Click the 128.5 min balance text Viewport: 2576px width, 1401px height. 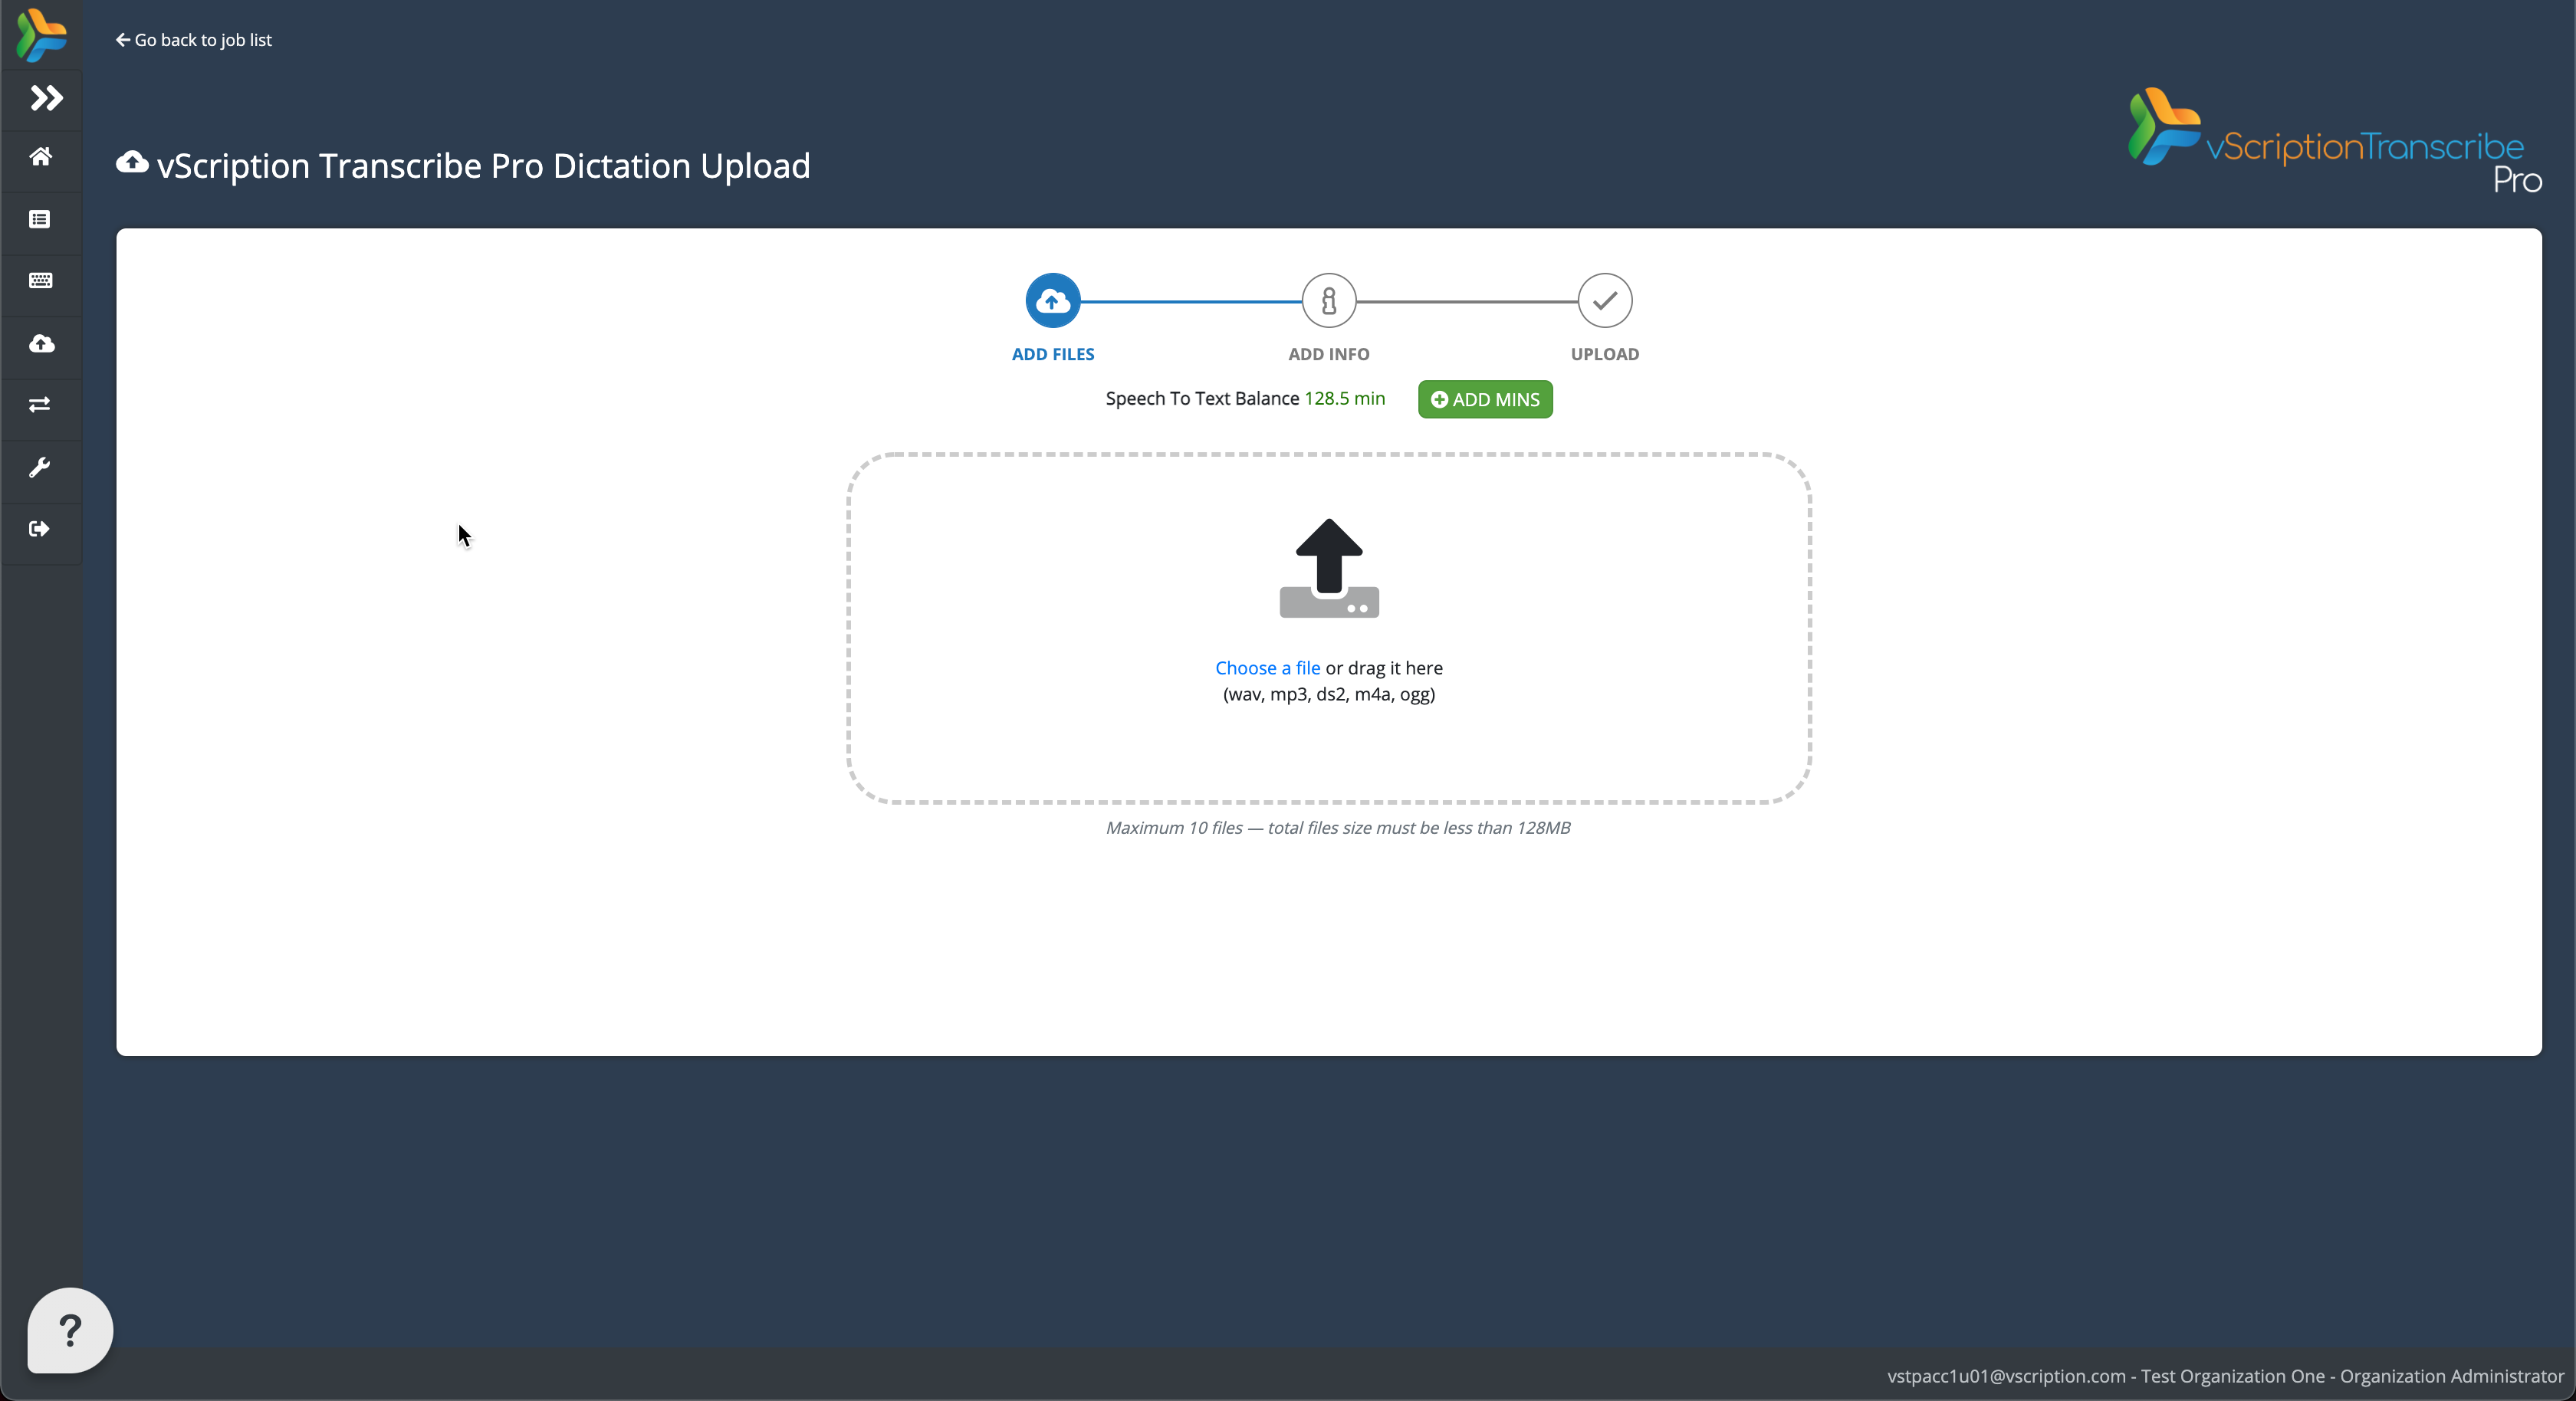click(x=1344, y=399)
